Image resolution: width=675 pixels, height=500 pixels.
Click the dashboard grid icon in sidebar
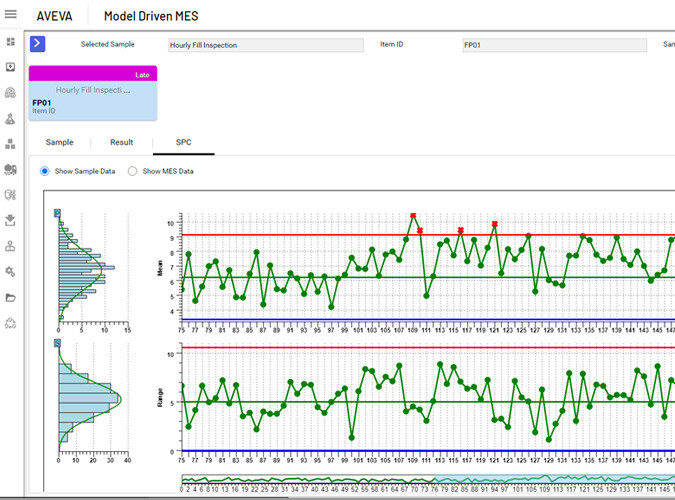(x=11, y=42)
